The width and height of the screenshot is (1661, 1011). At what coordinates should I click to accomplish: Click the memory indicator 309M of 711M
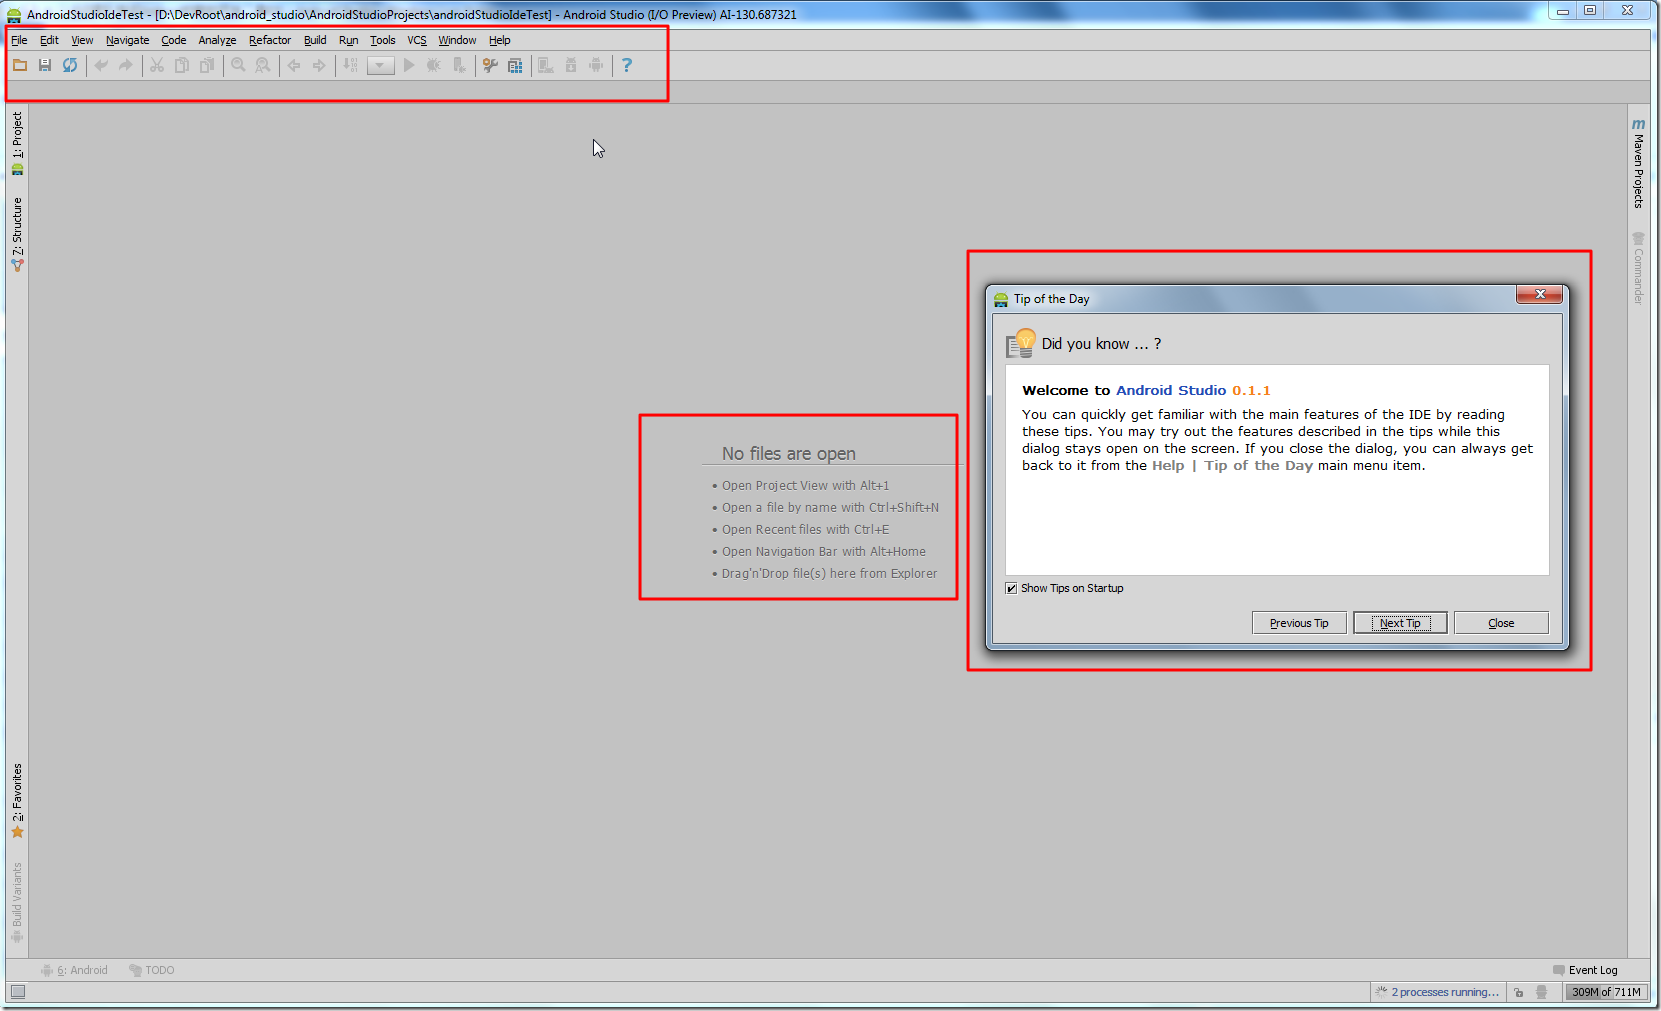tap(1606, 992)
